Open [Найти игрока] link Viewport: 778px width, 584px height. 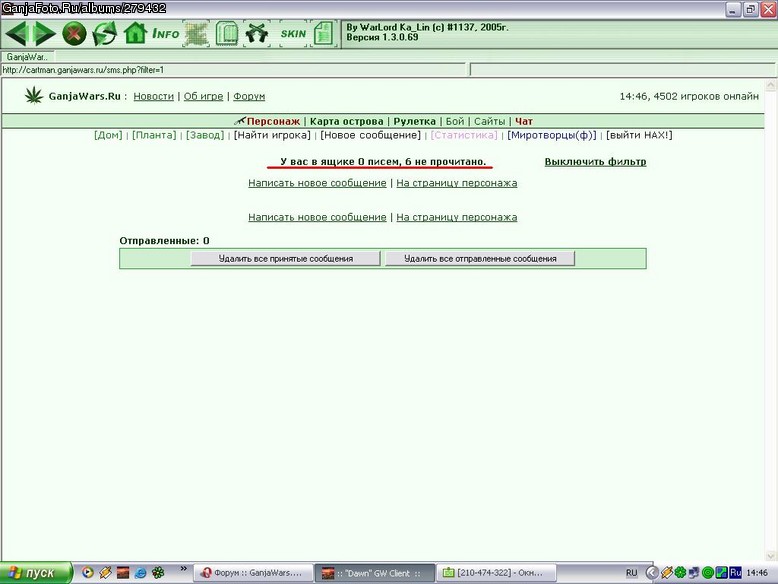tap(272, 135)
